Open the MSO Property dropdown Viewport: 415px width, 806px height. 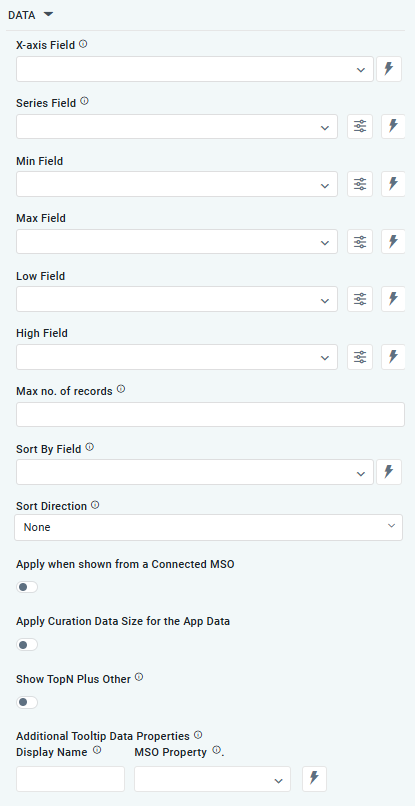click(212, 779)
